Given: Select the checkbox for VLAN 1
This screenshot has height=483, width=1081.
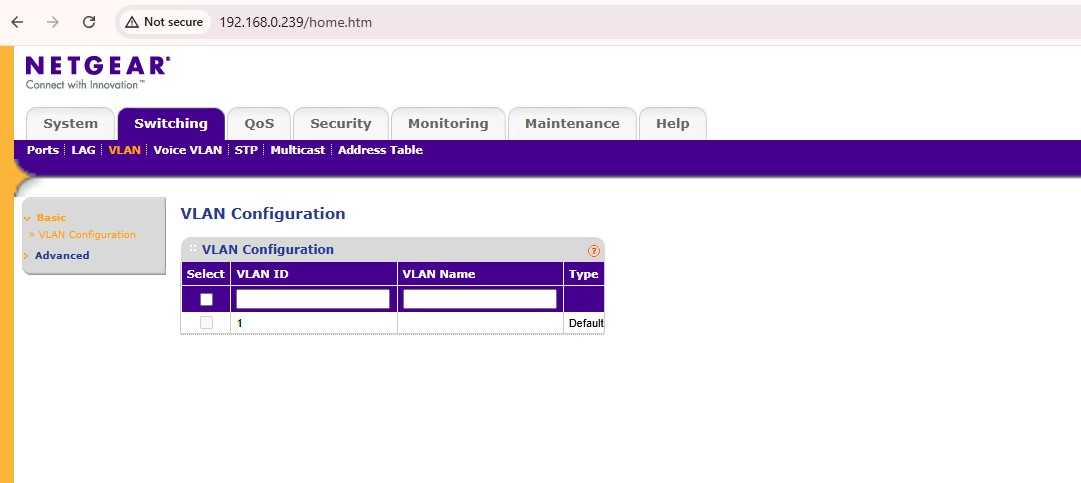Looking at the screenshot, I should [x=206, y=323].
